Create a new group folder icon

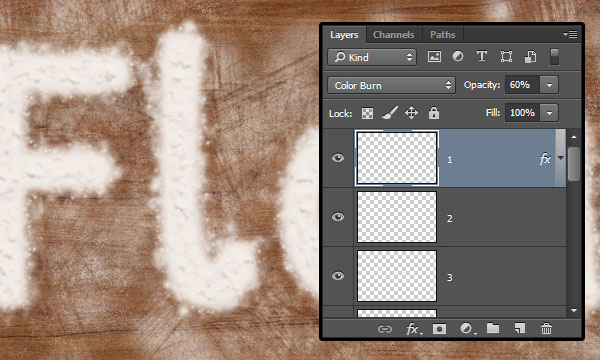(x=493, y=328)
